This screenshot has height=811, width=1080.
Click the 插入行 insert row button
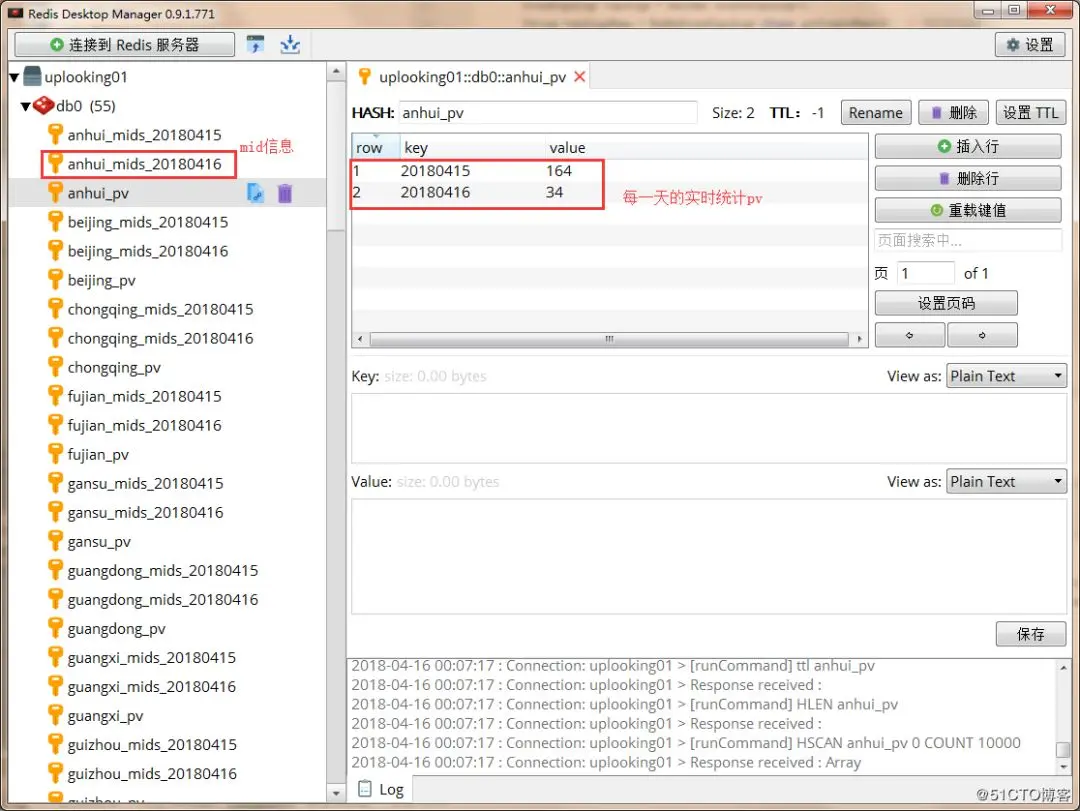tap(968, 146)
